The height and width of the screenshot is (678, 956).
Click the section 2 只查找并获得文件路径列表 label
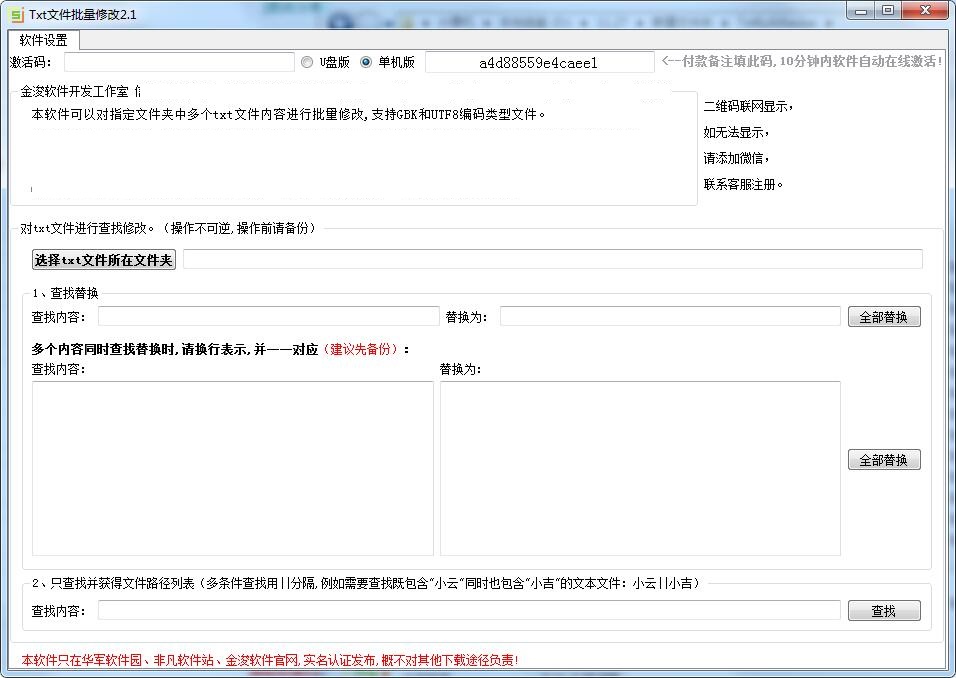click(x=366, y=583)
